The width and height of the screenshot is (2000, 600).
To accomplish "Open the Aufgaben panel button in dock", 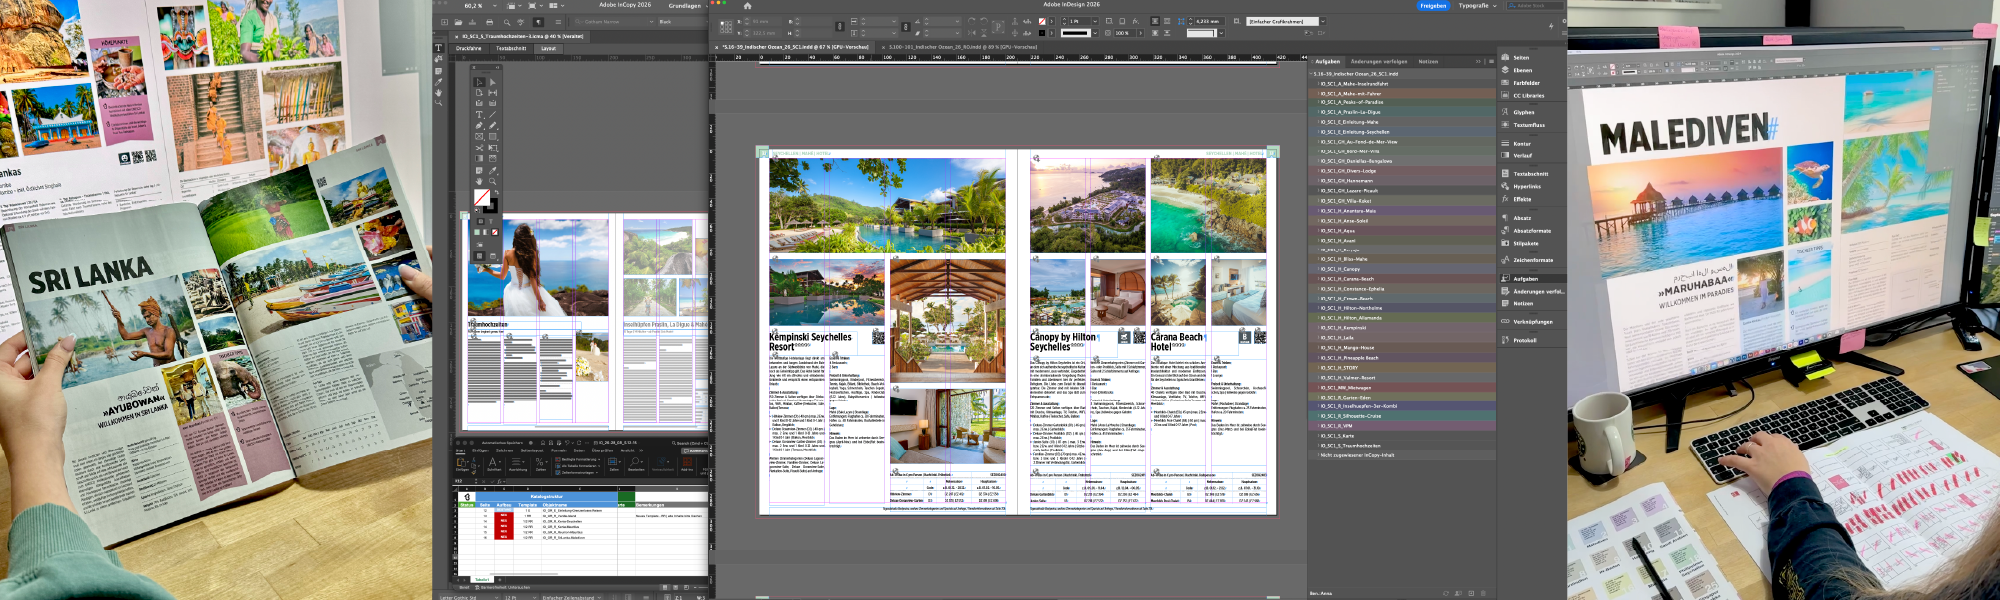I will (1533, 279).
